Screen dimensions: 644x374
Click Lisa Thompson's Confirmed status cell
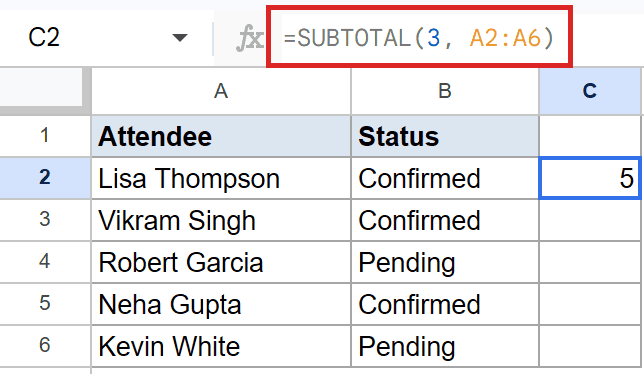click(x=445, y=178)
